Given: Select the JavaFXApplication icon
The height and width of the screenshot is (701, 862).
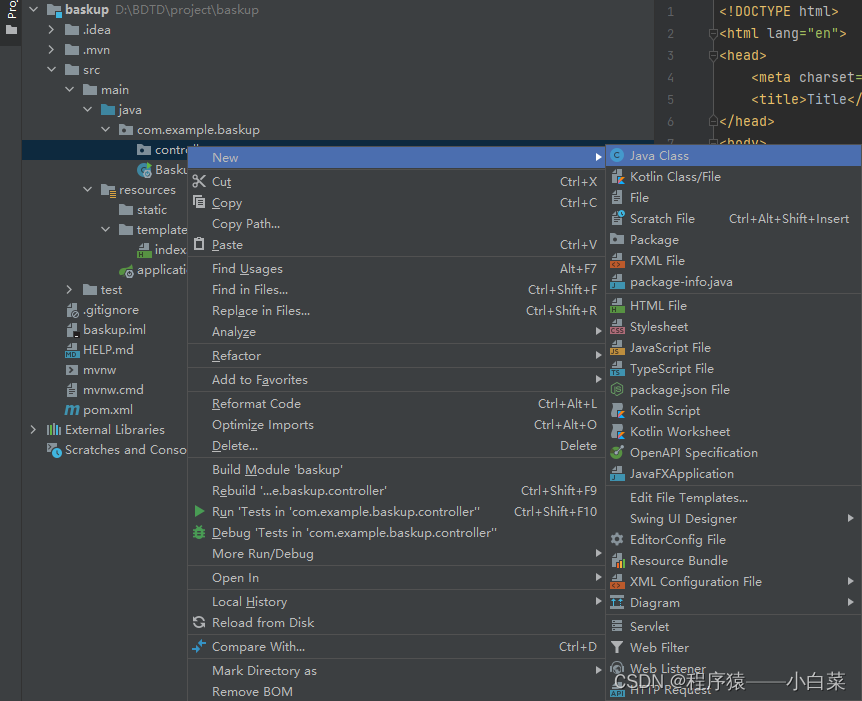Looking at the screenshot, I should click(617, 474).
